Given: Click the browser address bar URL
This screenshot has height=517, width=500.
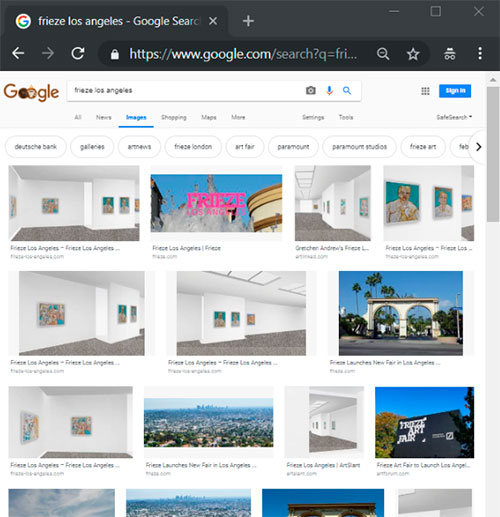Looking at the screenshot, I should click(x=243, y=54).
